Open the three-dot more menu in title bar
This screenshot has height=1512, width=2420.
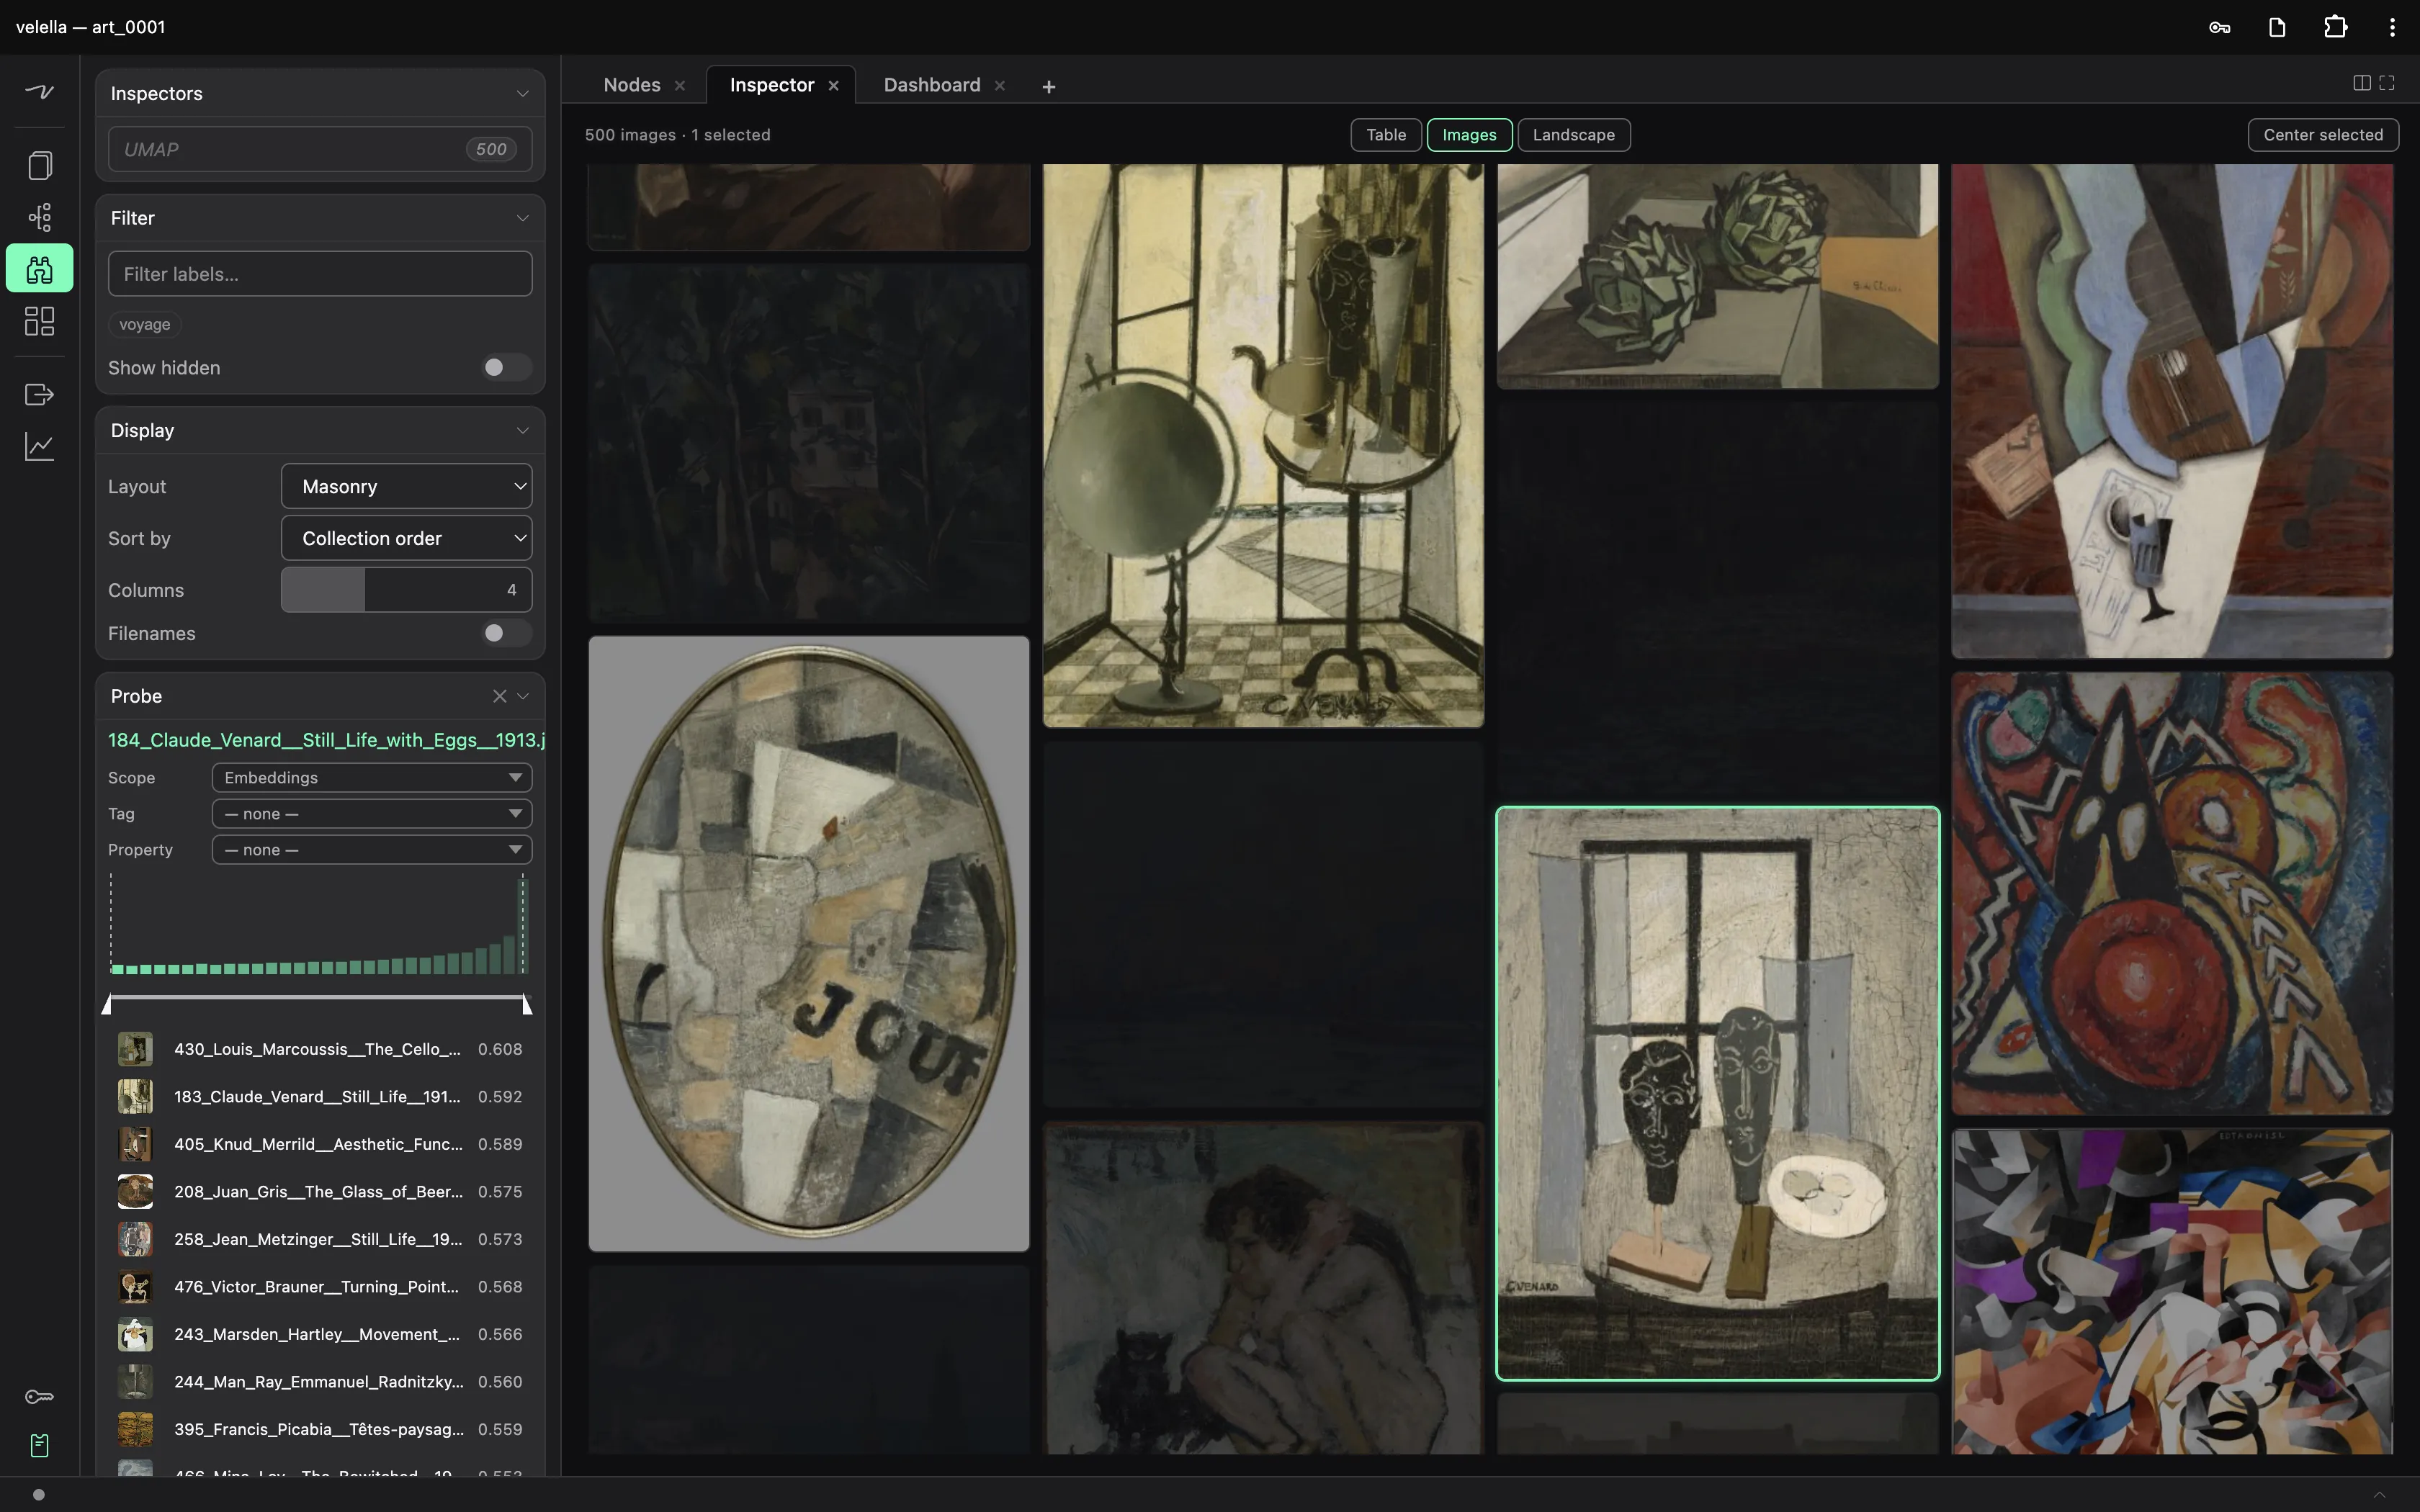tap(2392, 27)
